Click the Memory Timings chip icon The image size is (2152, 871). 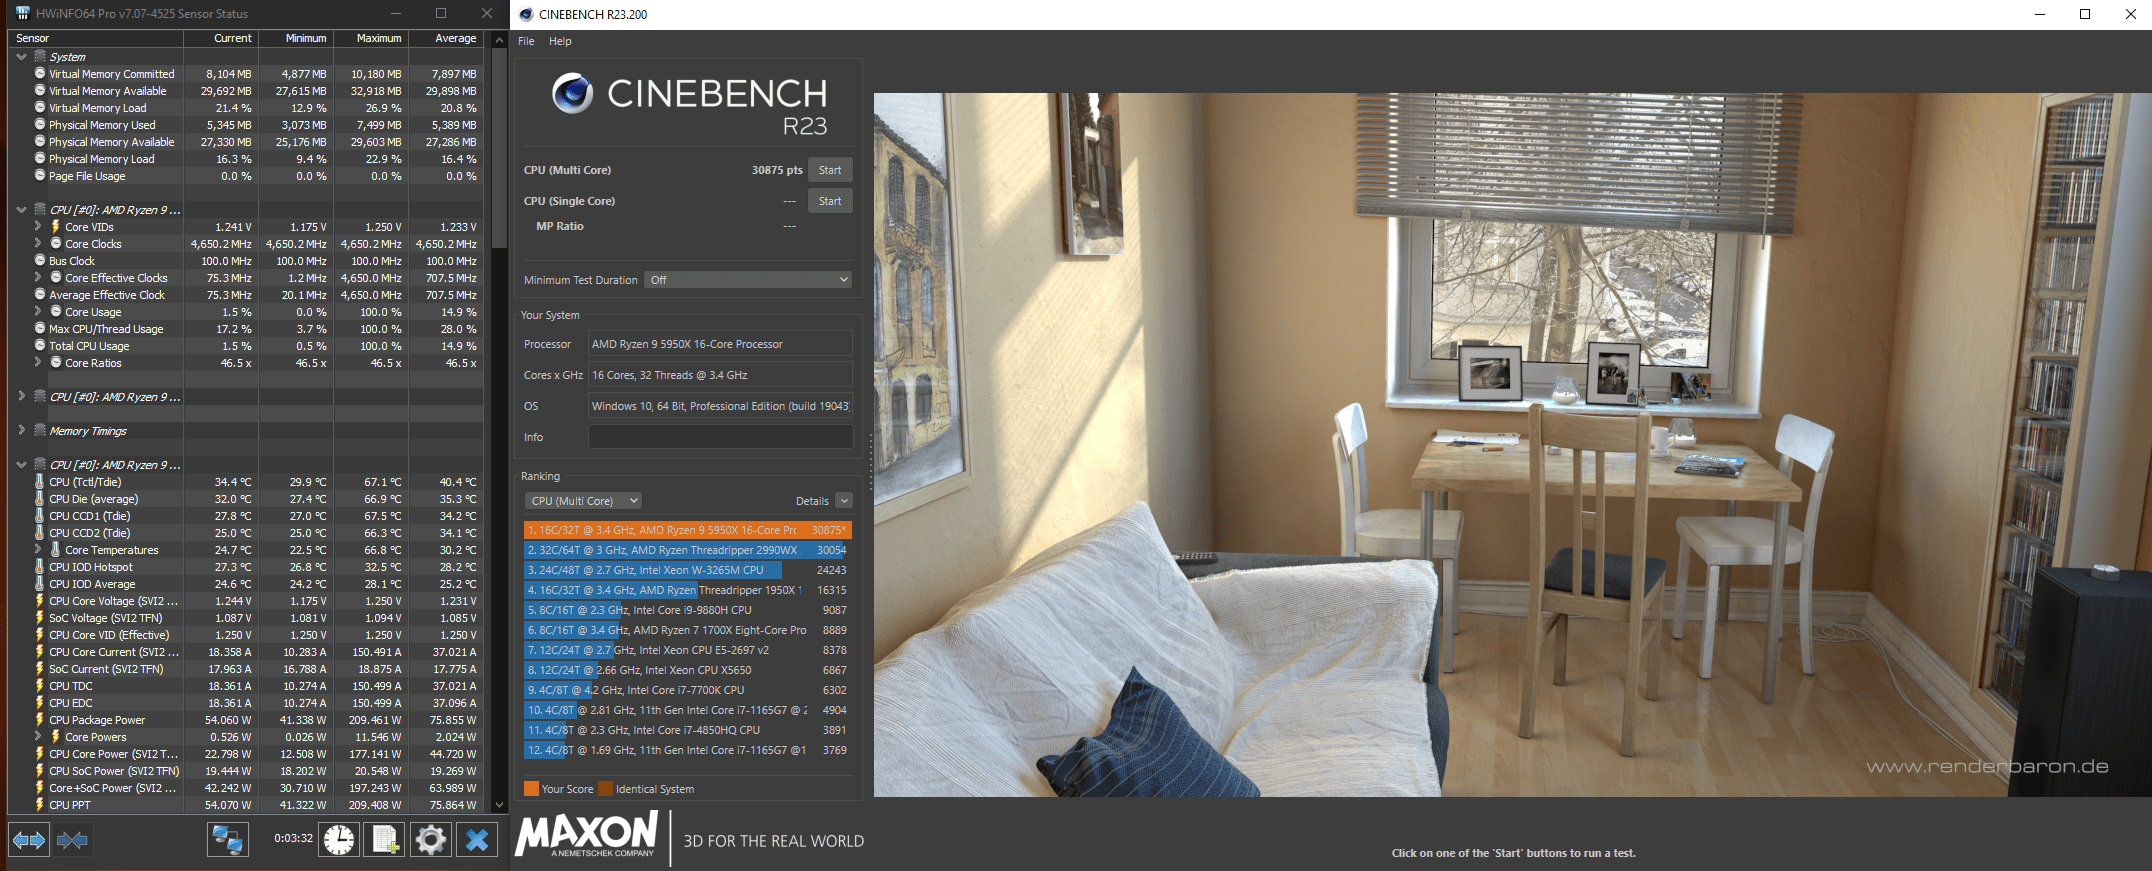click(40, 431)
